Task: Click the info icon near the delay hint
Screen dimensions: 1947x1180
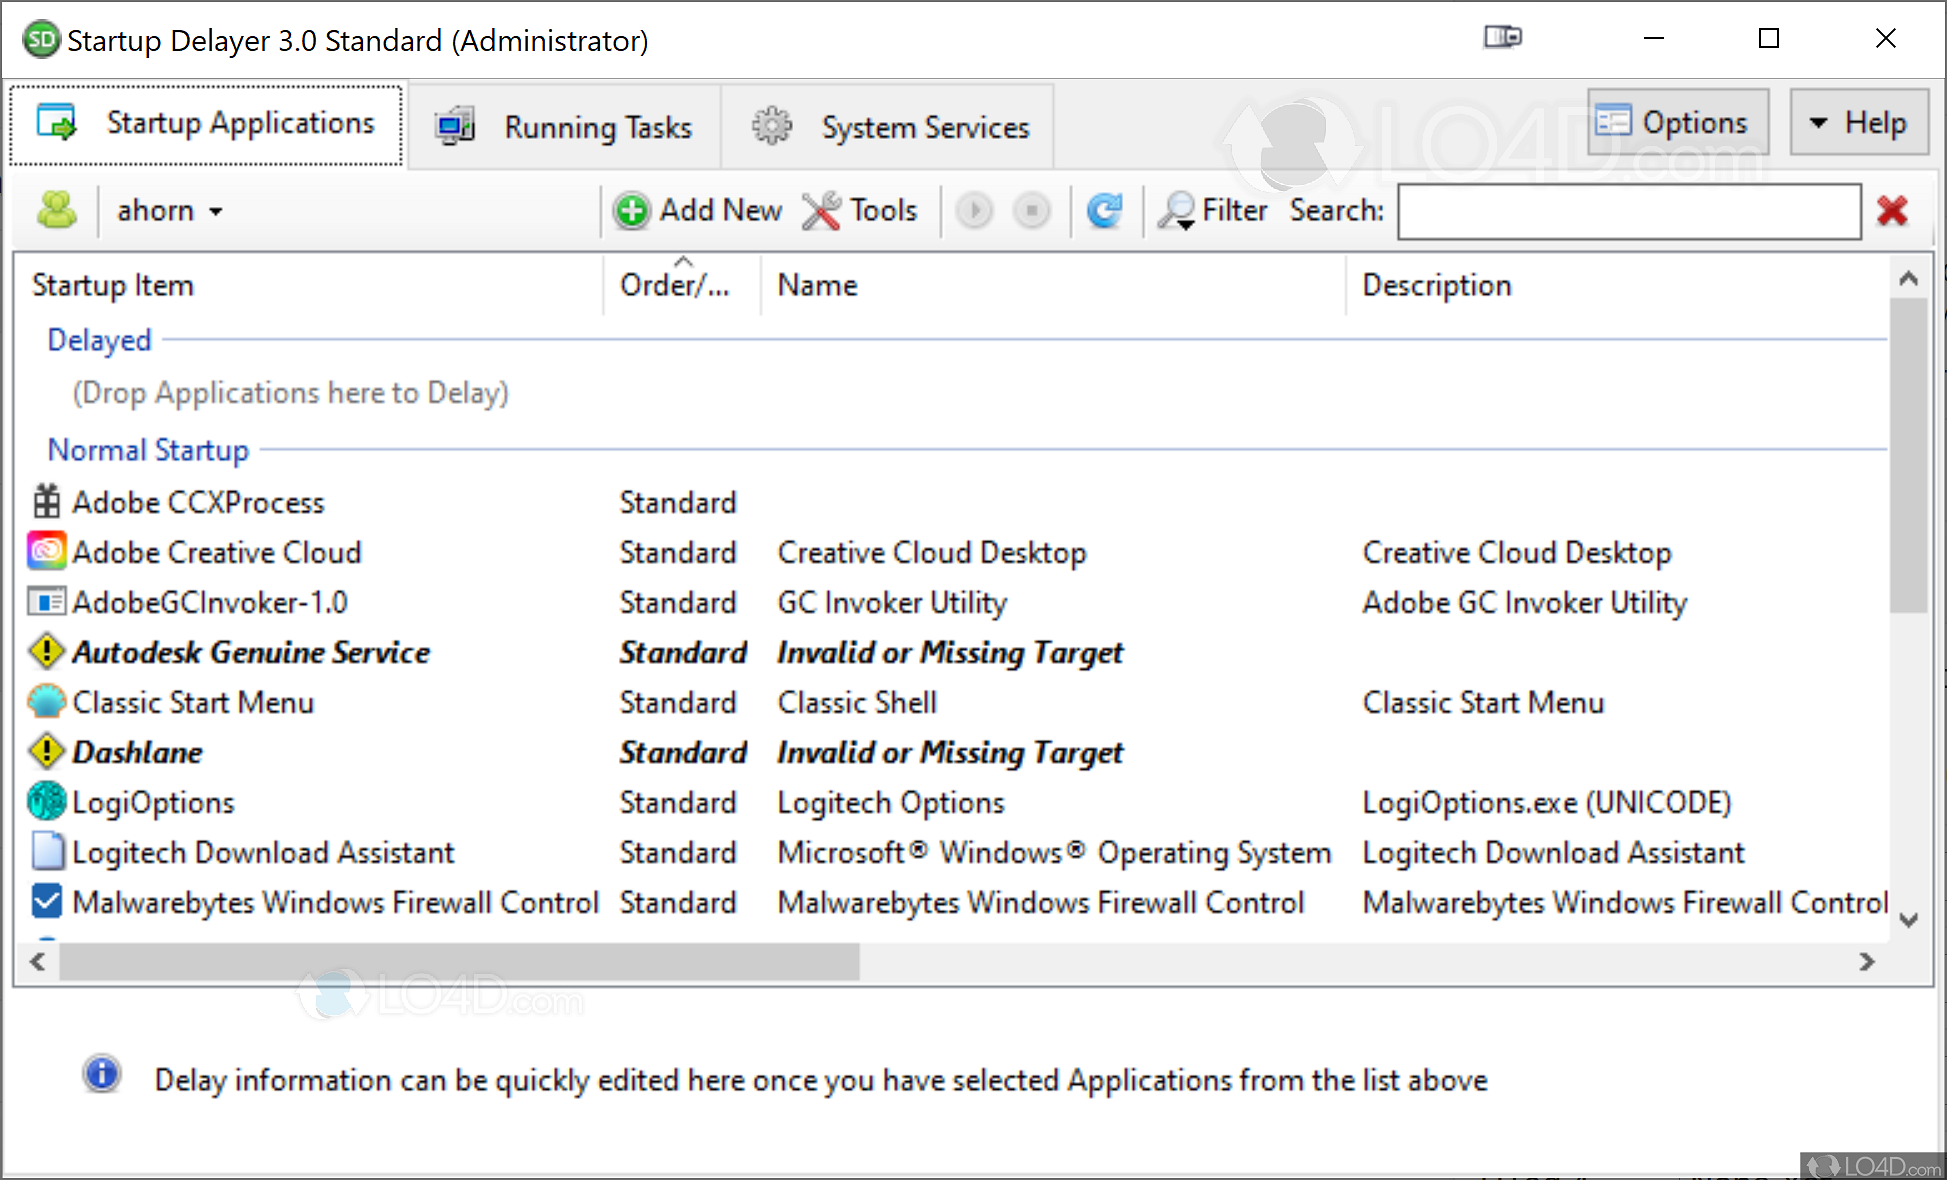Action: pyautogui.click(x=101, y=1074)
